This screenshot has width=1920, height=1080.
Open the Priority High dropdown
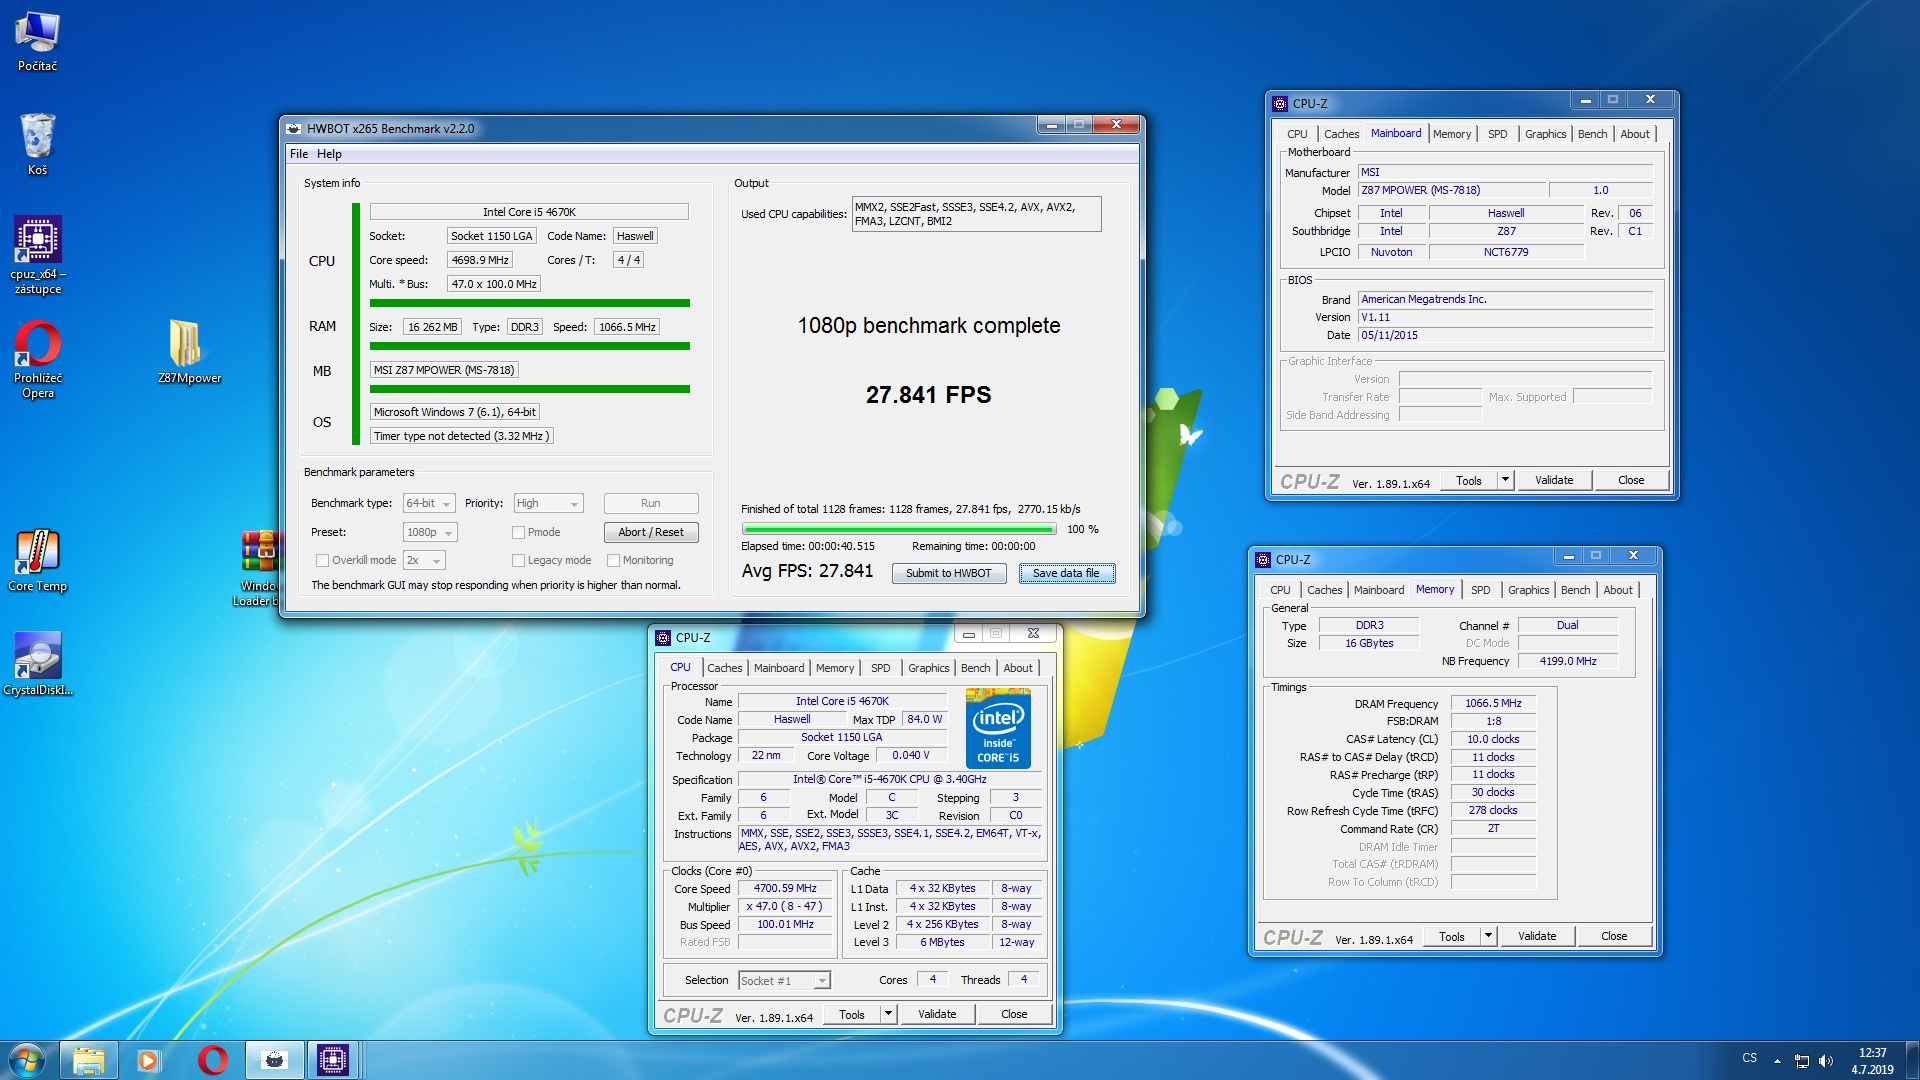tap(548, 503)
